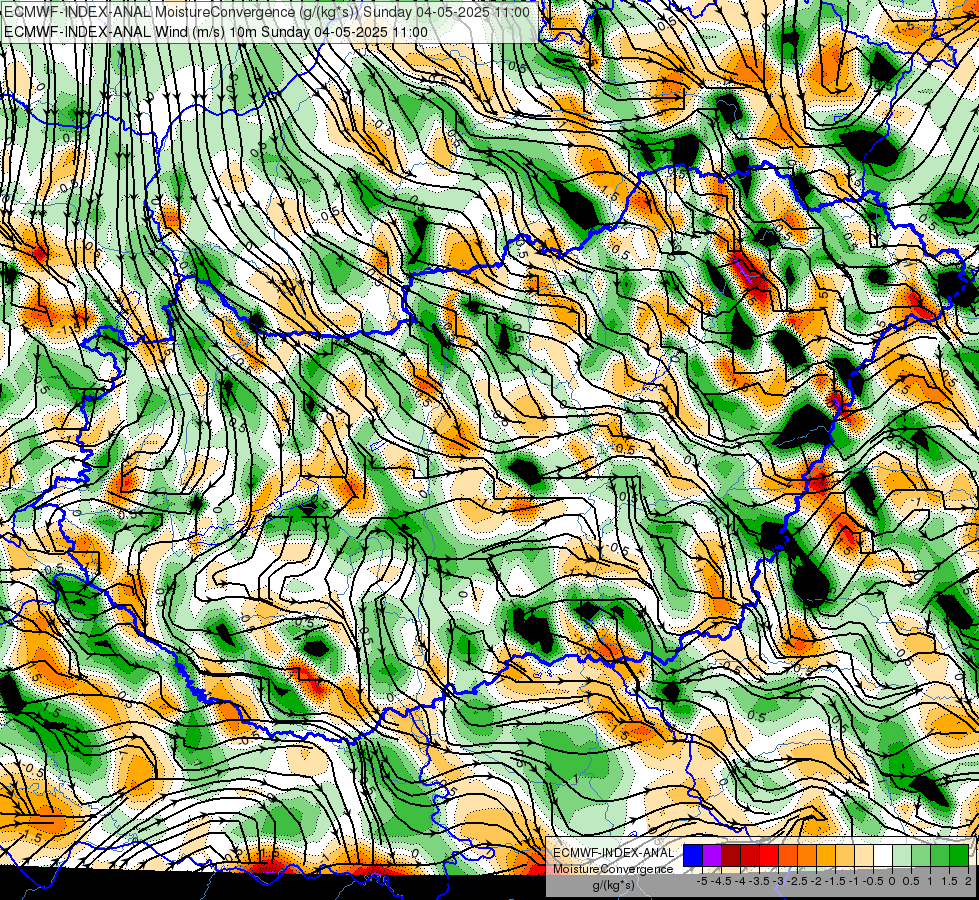
Task: Click the legend tick label -5
Action: (x=702, y=881)
